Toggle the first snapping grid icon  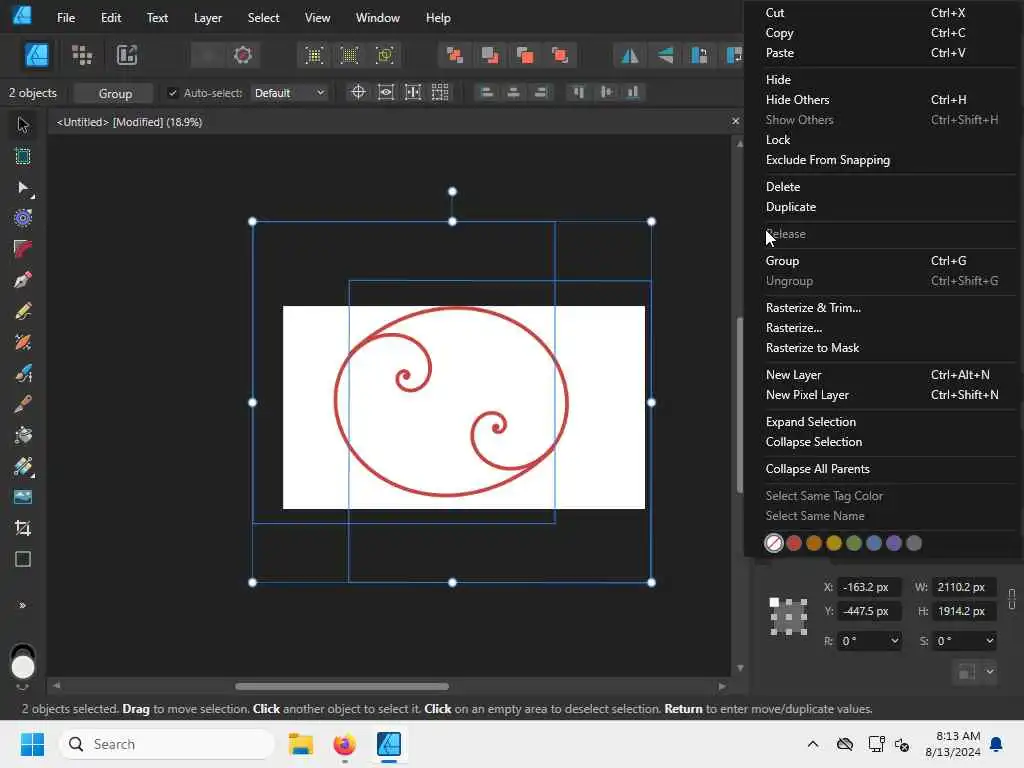click(314, 56)
